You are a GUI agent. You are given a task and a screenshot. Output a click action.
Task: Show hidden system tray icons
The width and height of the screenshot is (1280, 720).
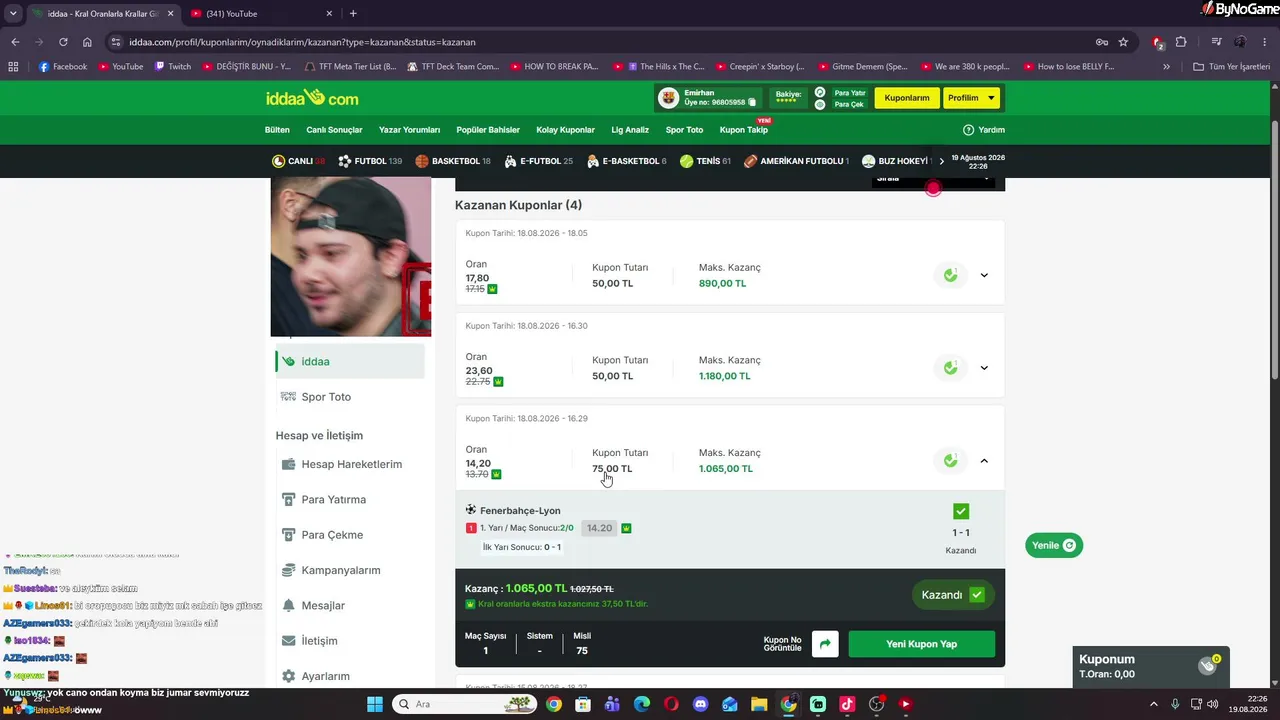[x=1153, y=704]
